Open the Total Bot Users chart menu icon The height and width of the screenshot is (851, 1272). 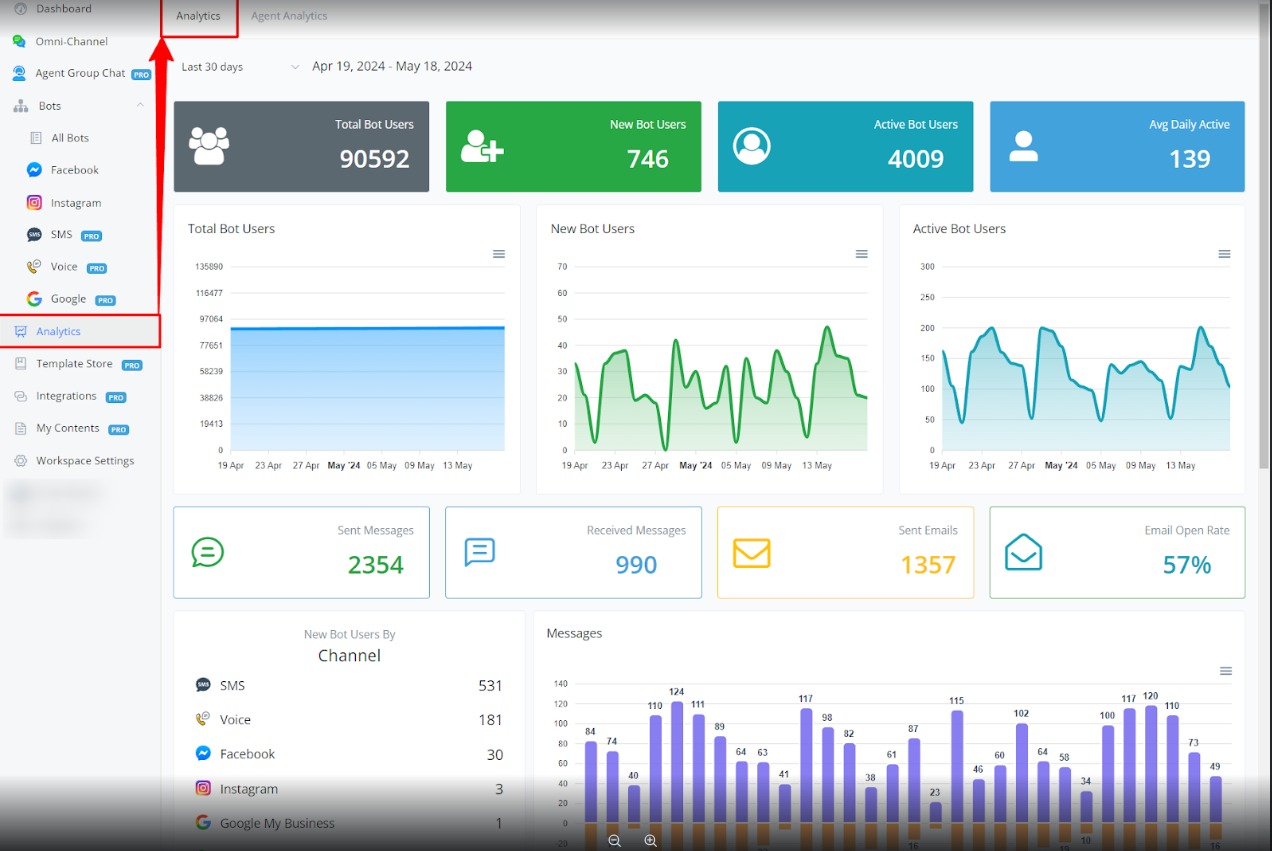(x=499, y=254)
